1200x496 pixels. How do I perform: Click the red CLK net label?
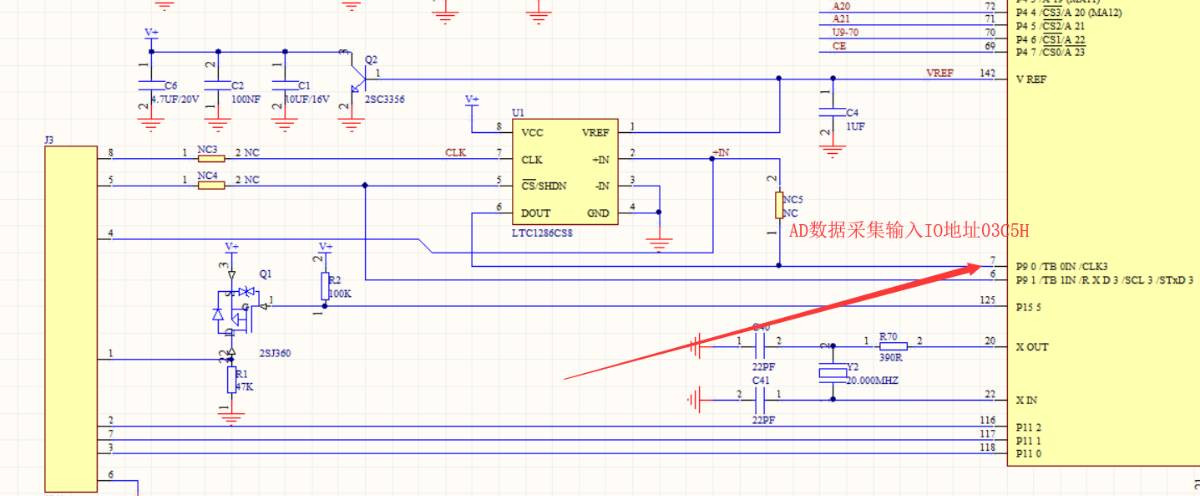(455, 152)
